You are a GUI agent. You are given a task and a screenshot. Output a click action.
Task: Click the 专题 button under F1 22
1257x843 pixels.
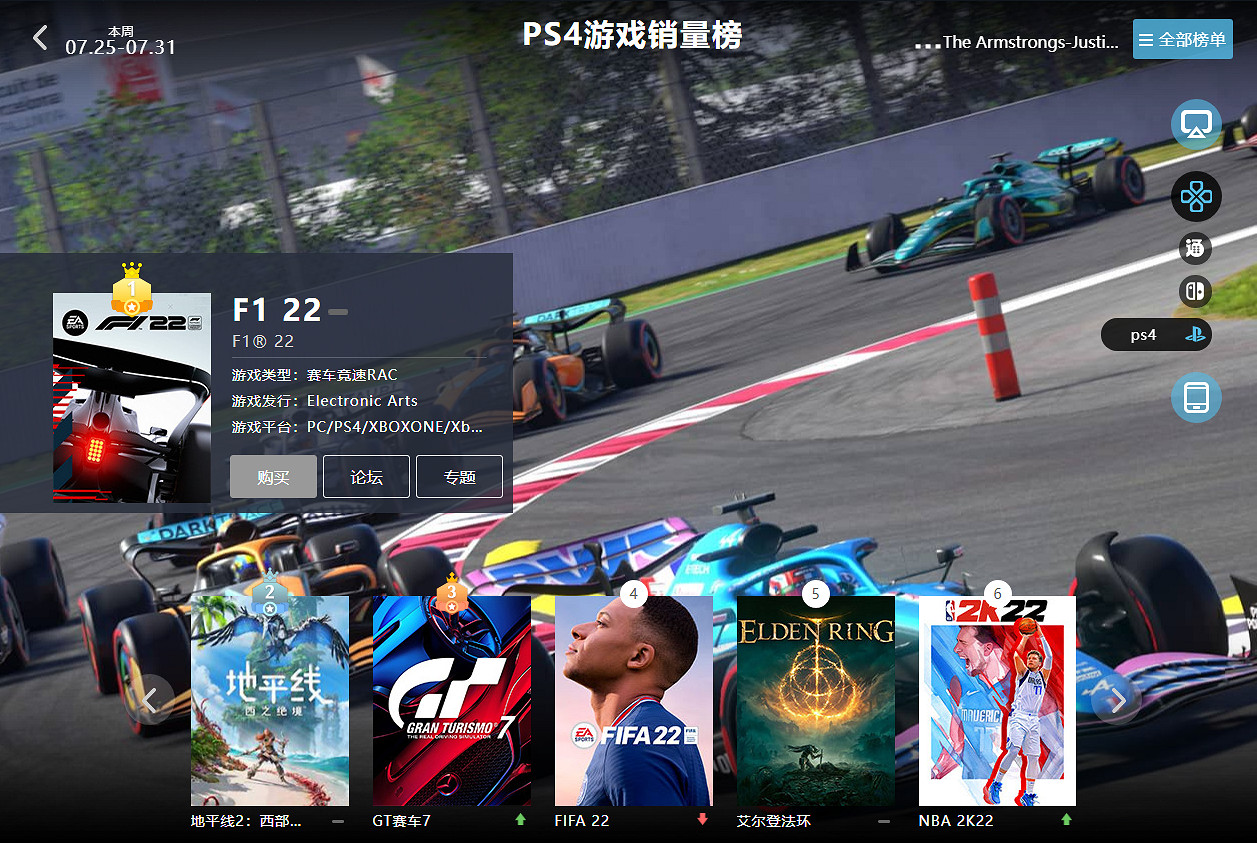point(459,476)
